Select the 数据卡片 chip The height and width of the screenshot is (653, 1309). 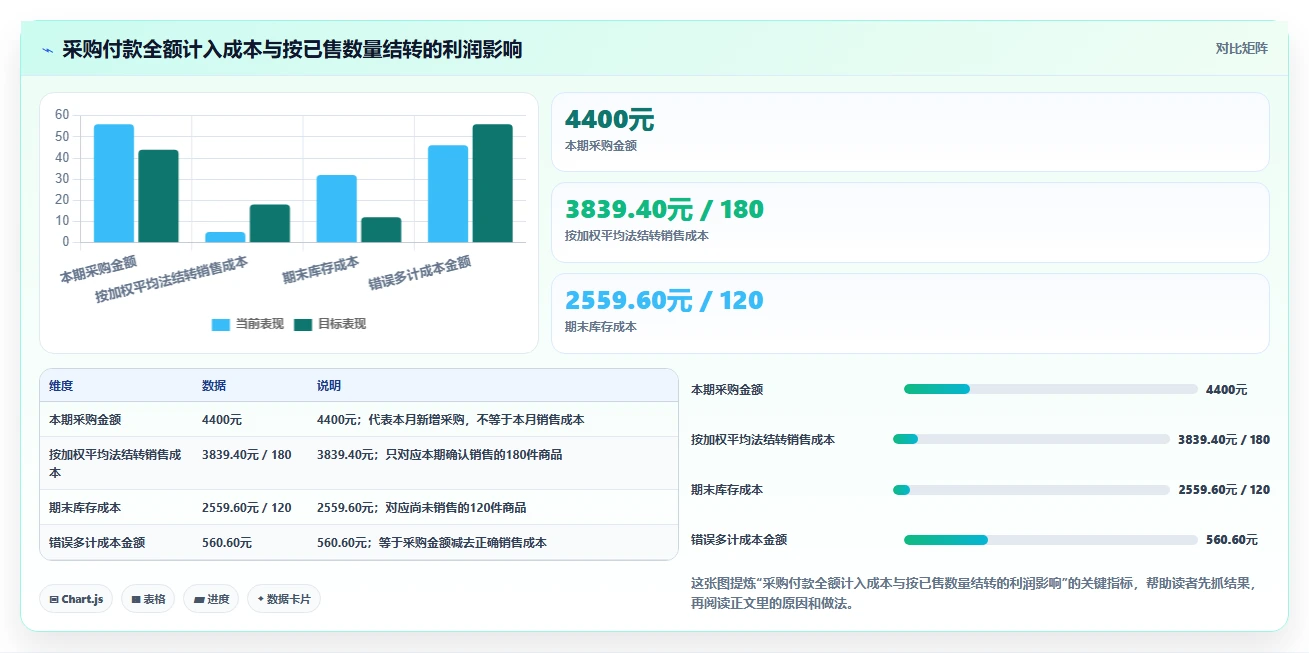[x=284, y=599]
